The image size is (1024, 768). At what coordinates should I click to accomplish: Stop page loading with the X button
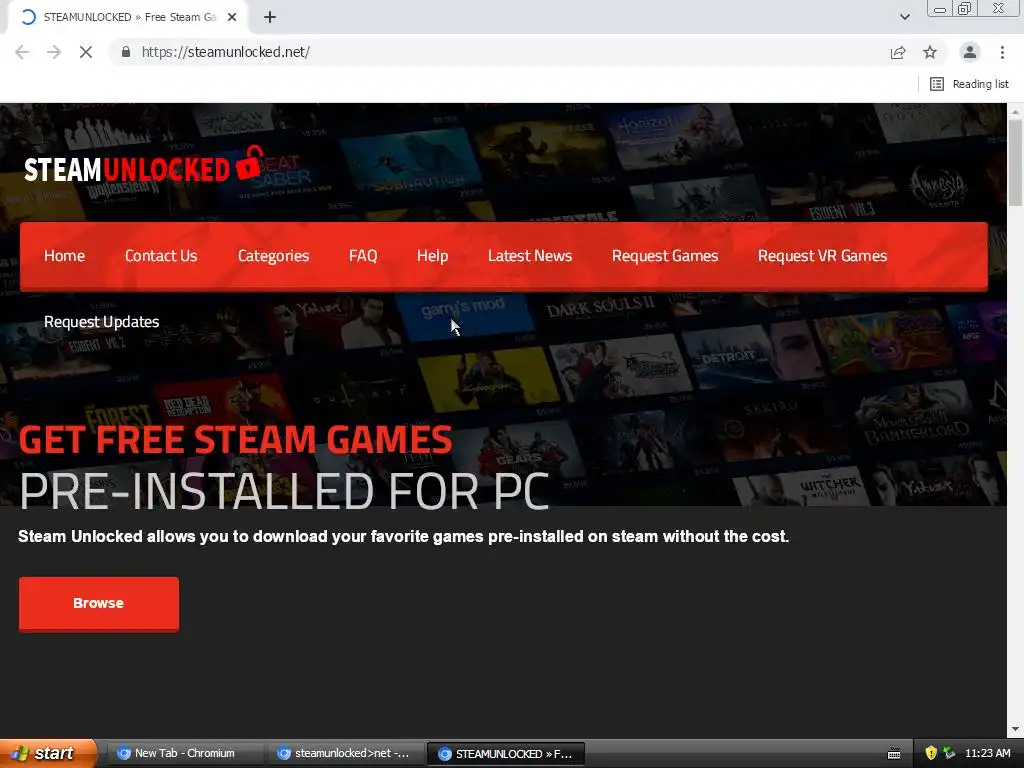tap(86, 52)
